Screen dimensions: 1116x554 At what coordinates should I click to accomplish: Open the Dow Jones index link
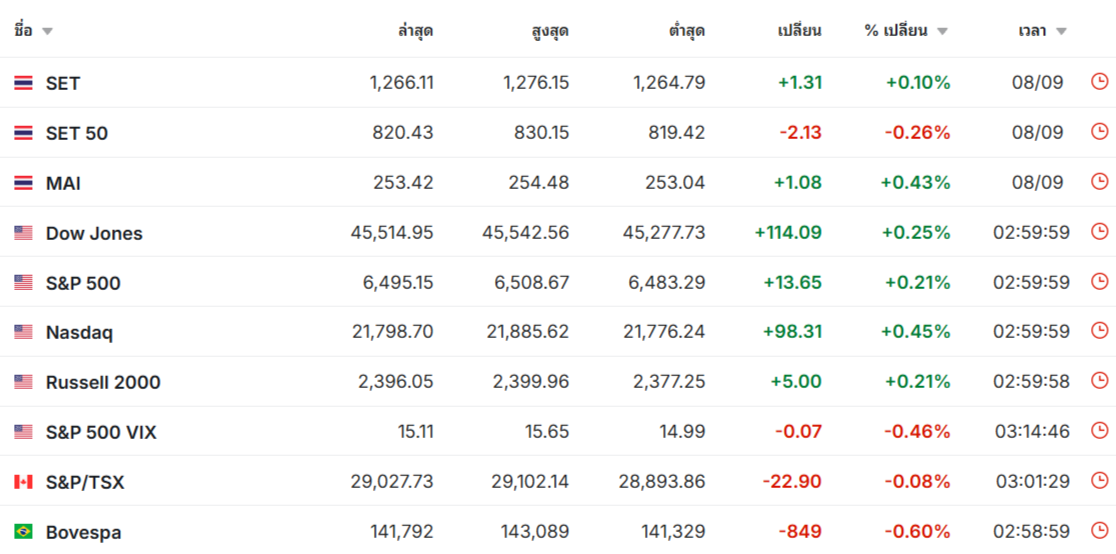tap(94, 234)
